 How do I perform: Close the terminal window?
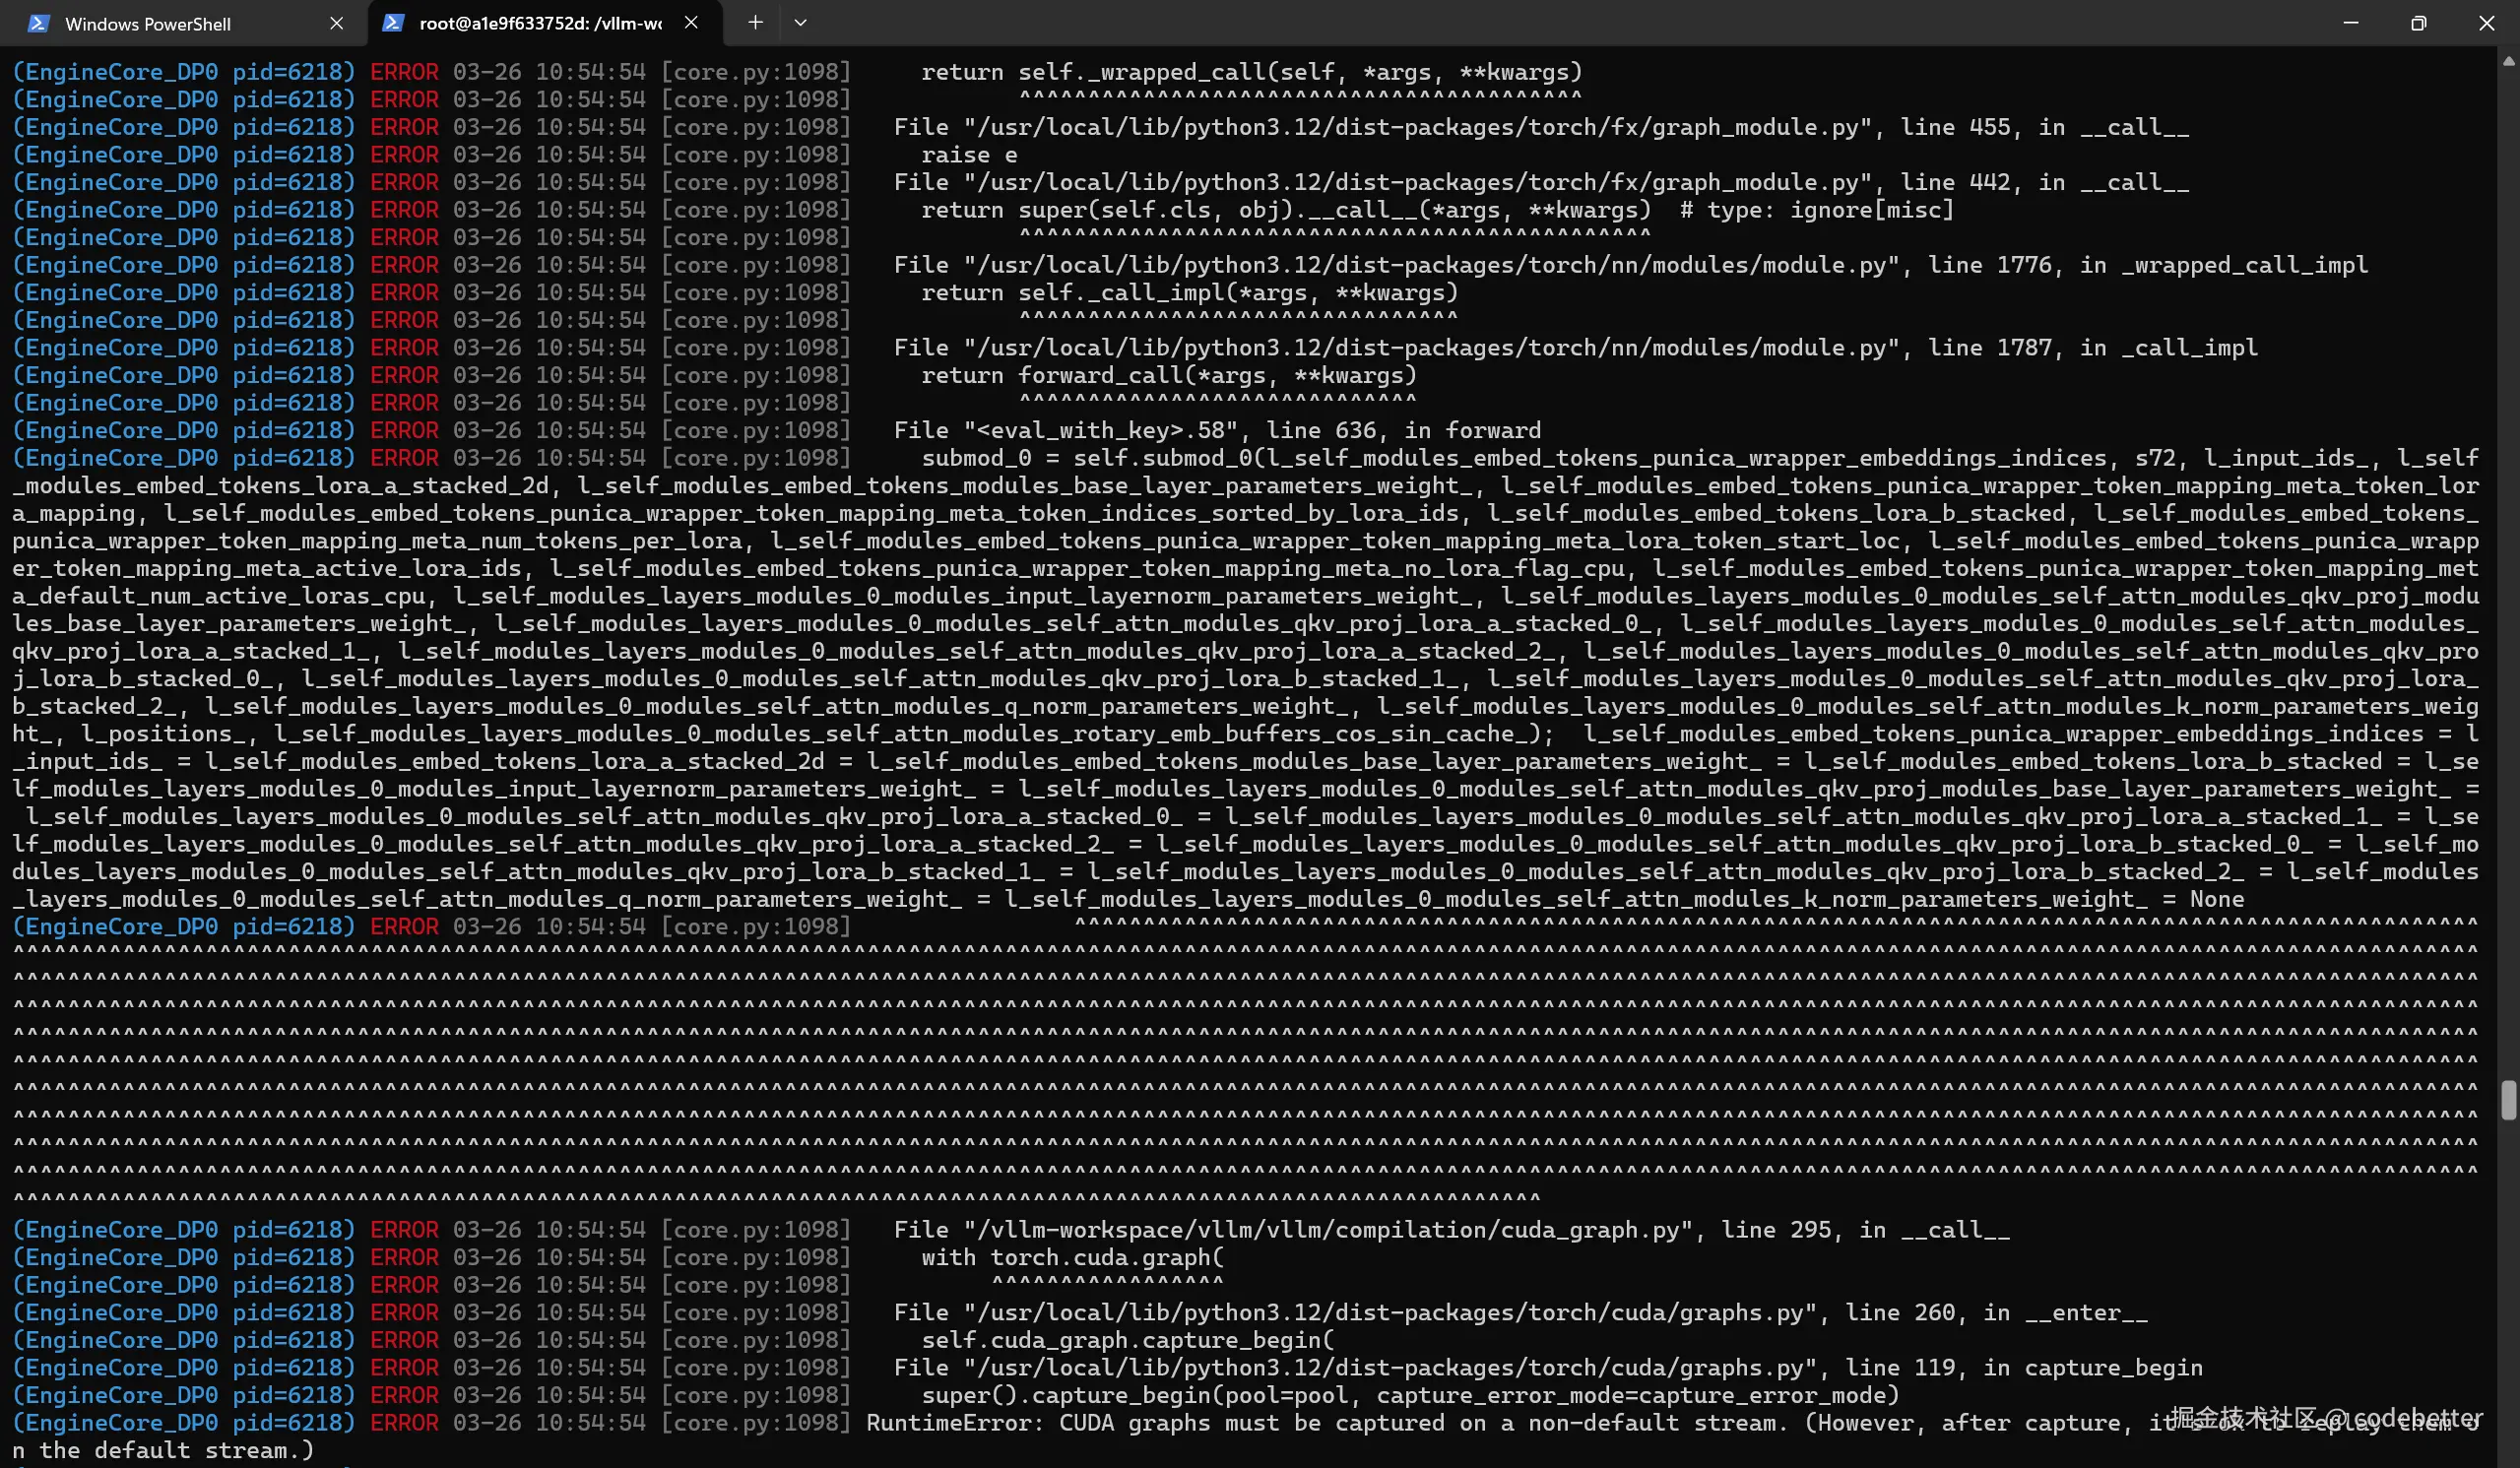pos(2486,23)
